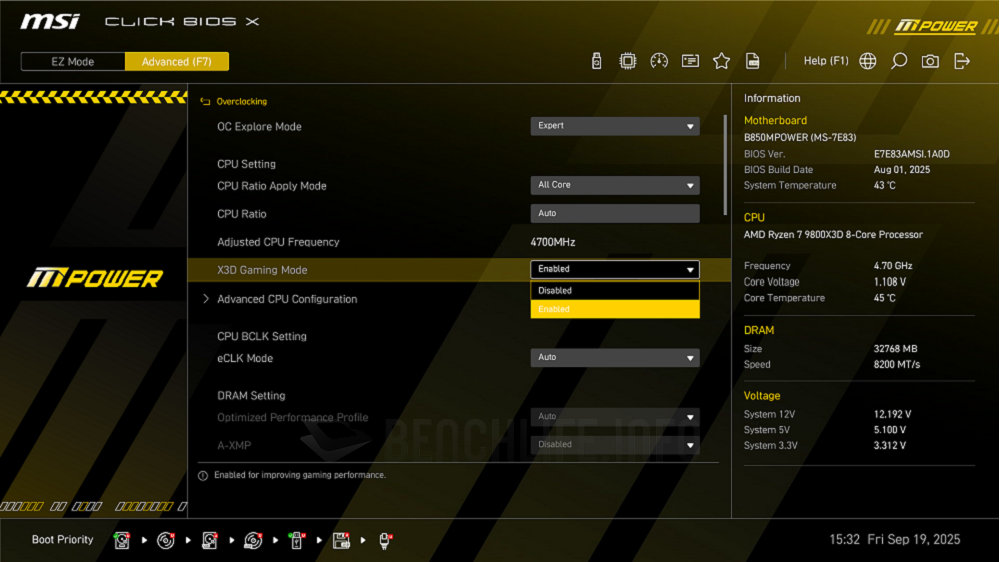
Task: Open A-XMP dropdown showing Disabled
Action: tap(615, 445)
